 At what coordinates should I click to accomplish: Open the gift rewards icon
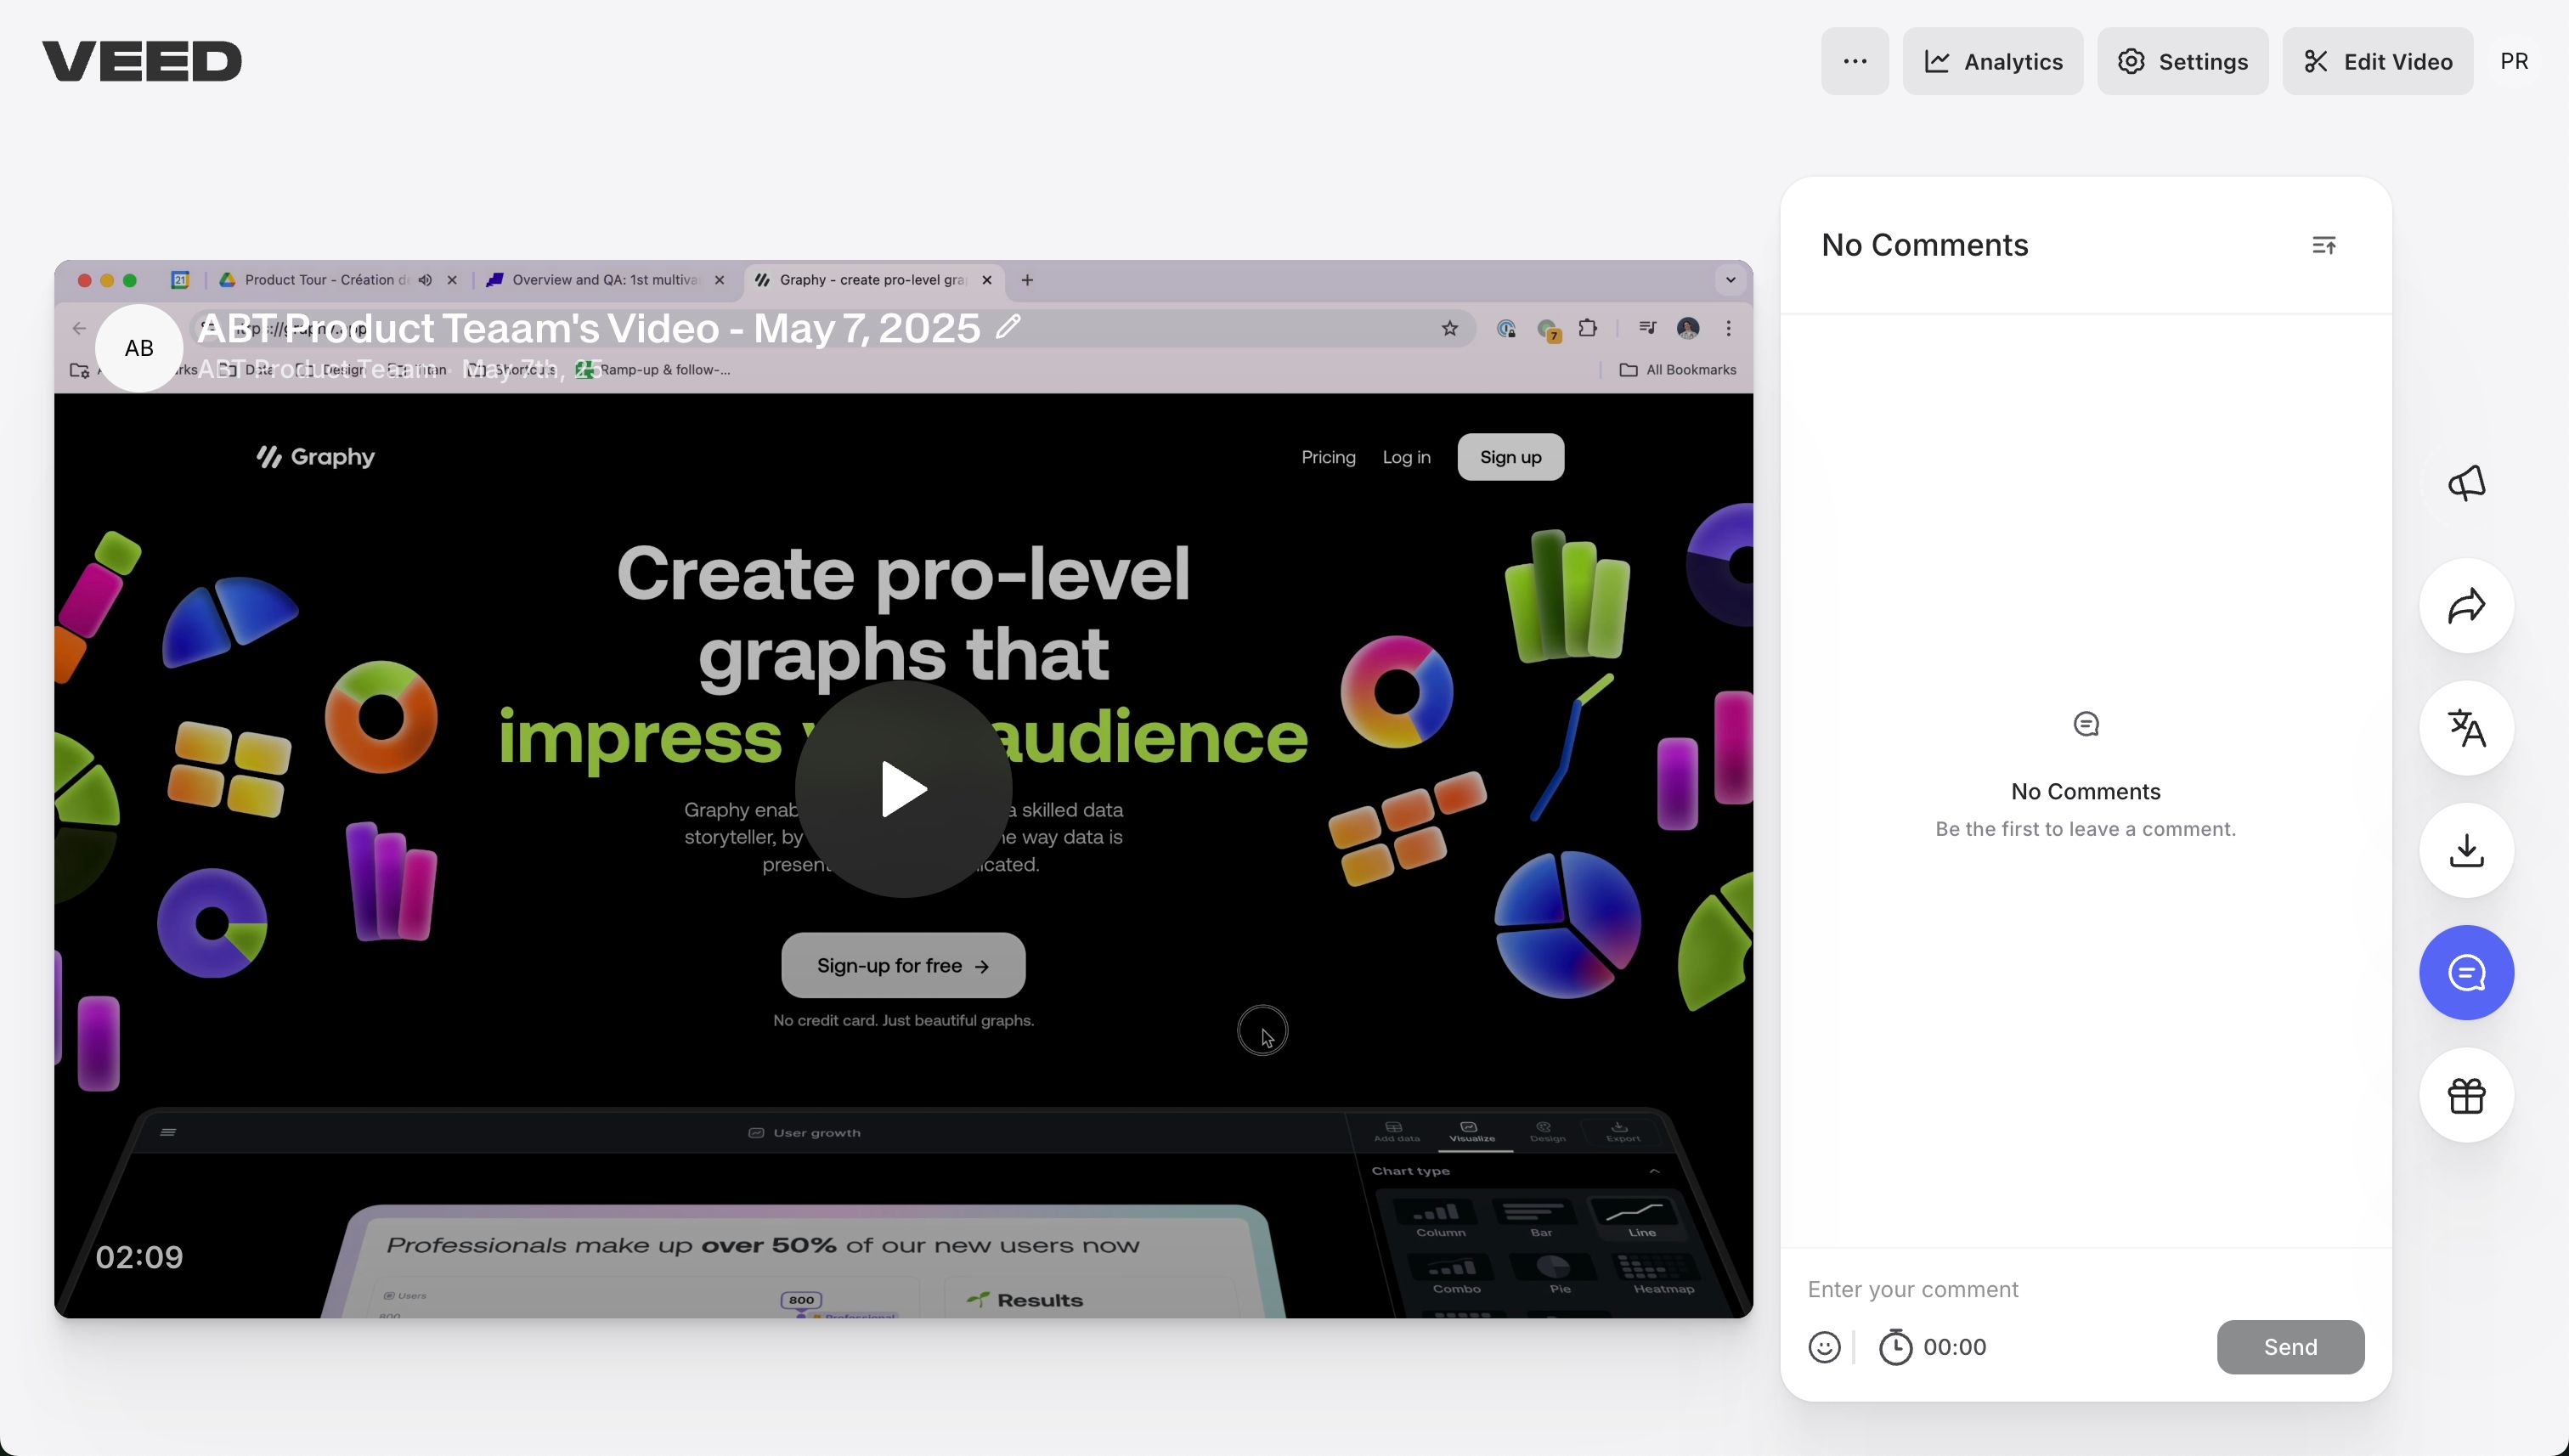(2466, 1095)
